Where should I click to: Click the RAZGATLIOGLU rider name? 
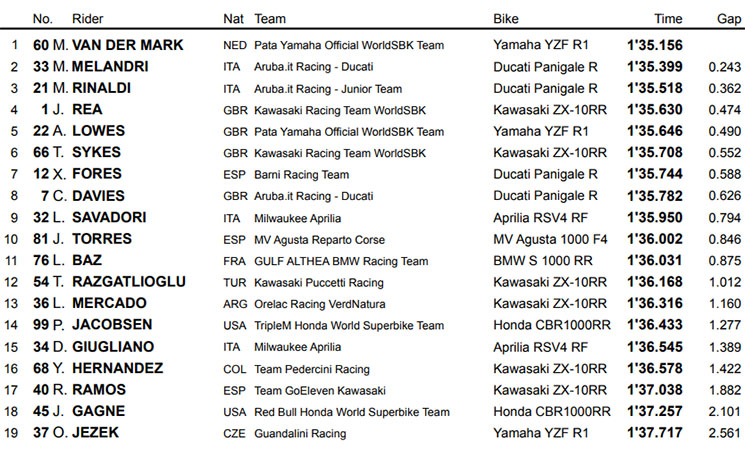tap(129, 282)
